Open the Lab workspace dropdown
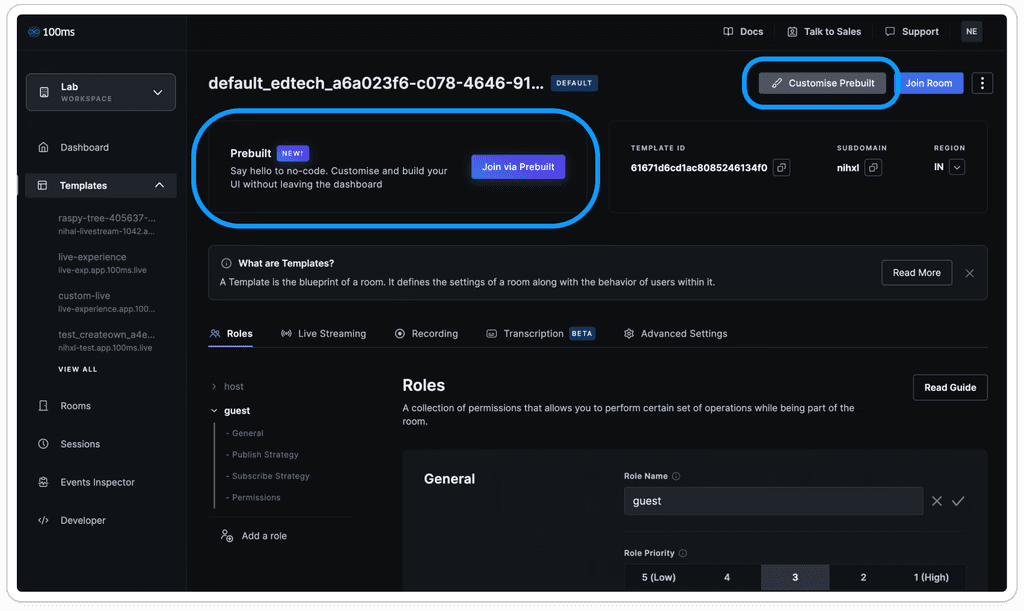 coord(101,92)
